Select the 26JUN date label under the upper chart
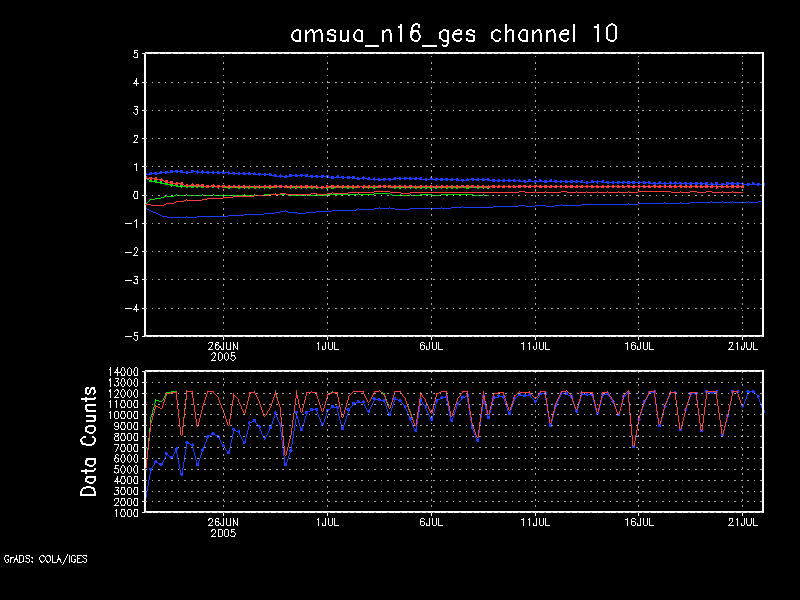 click(x=223, y=345)
